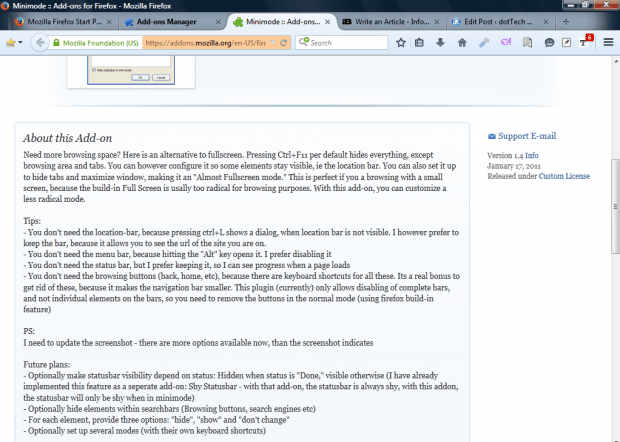This screenshot has width=620, height=442.
Task: Open the hamburger Firefox menu
Action: coord(608,42)
